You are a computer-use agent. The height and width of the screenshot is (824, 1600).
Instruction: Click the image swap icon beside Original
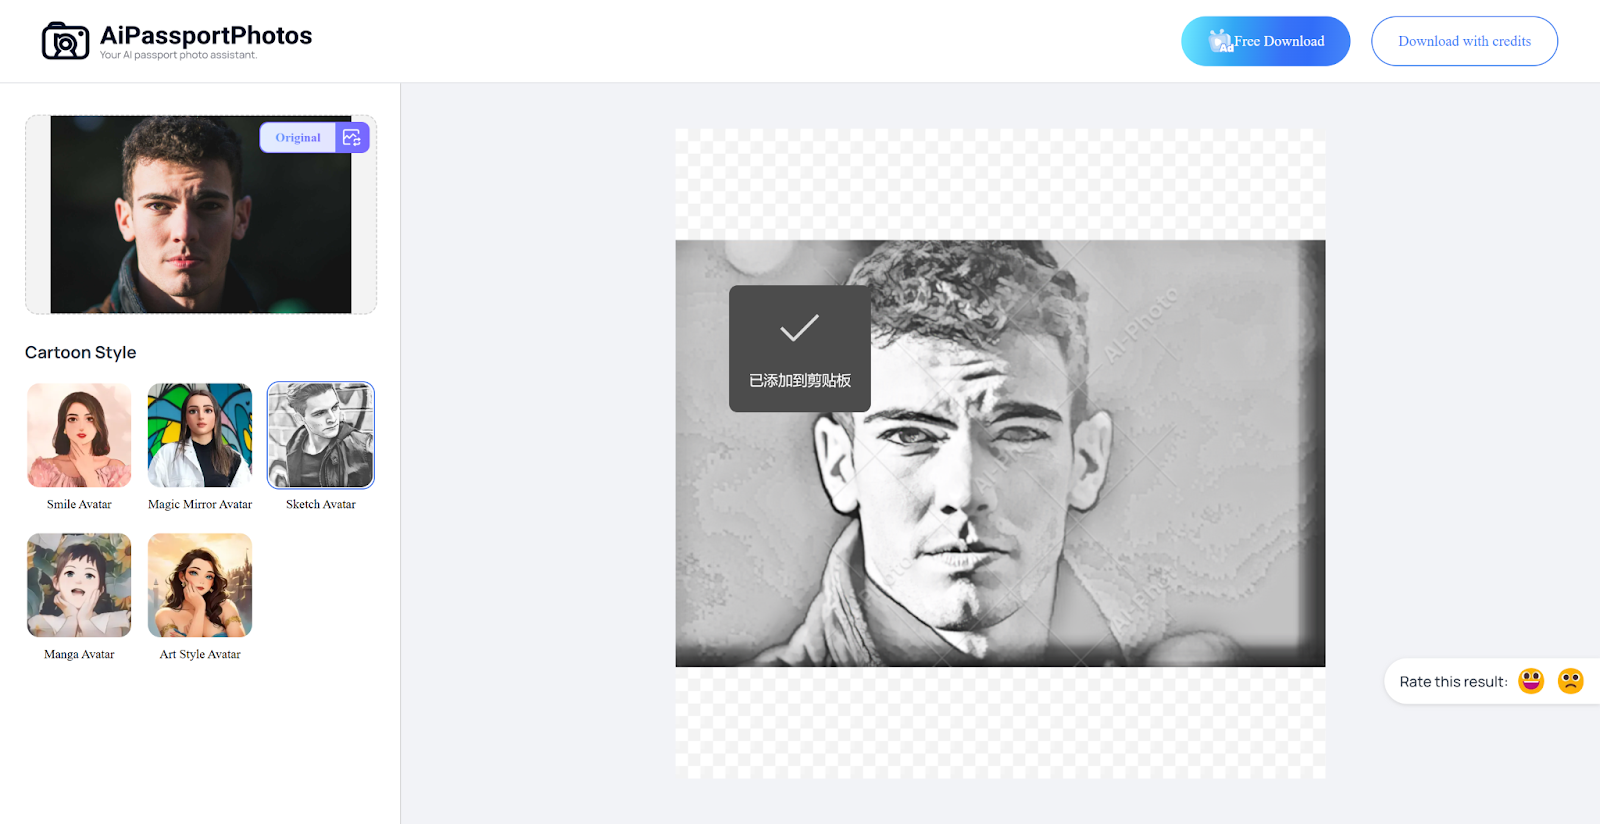[352, 137]
